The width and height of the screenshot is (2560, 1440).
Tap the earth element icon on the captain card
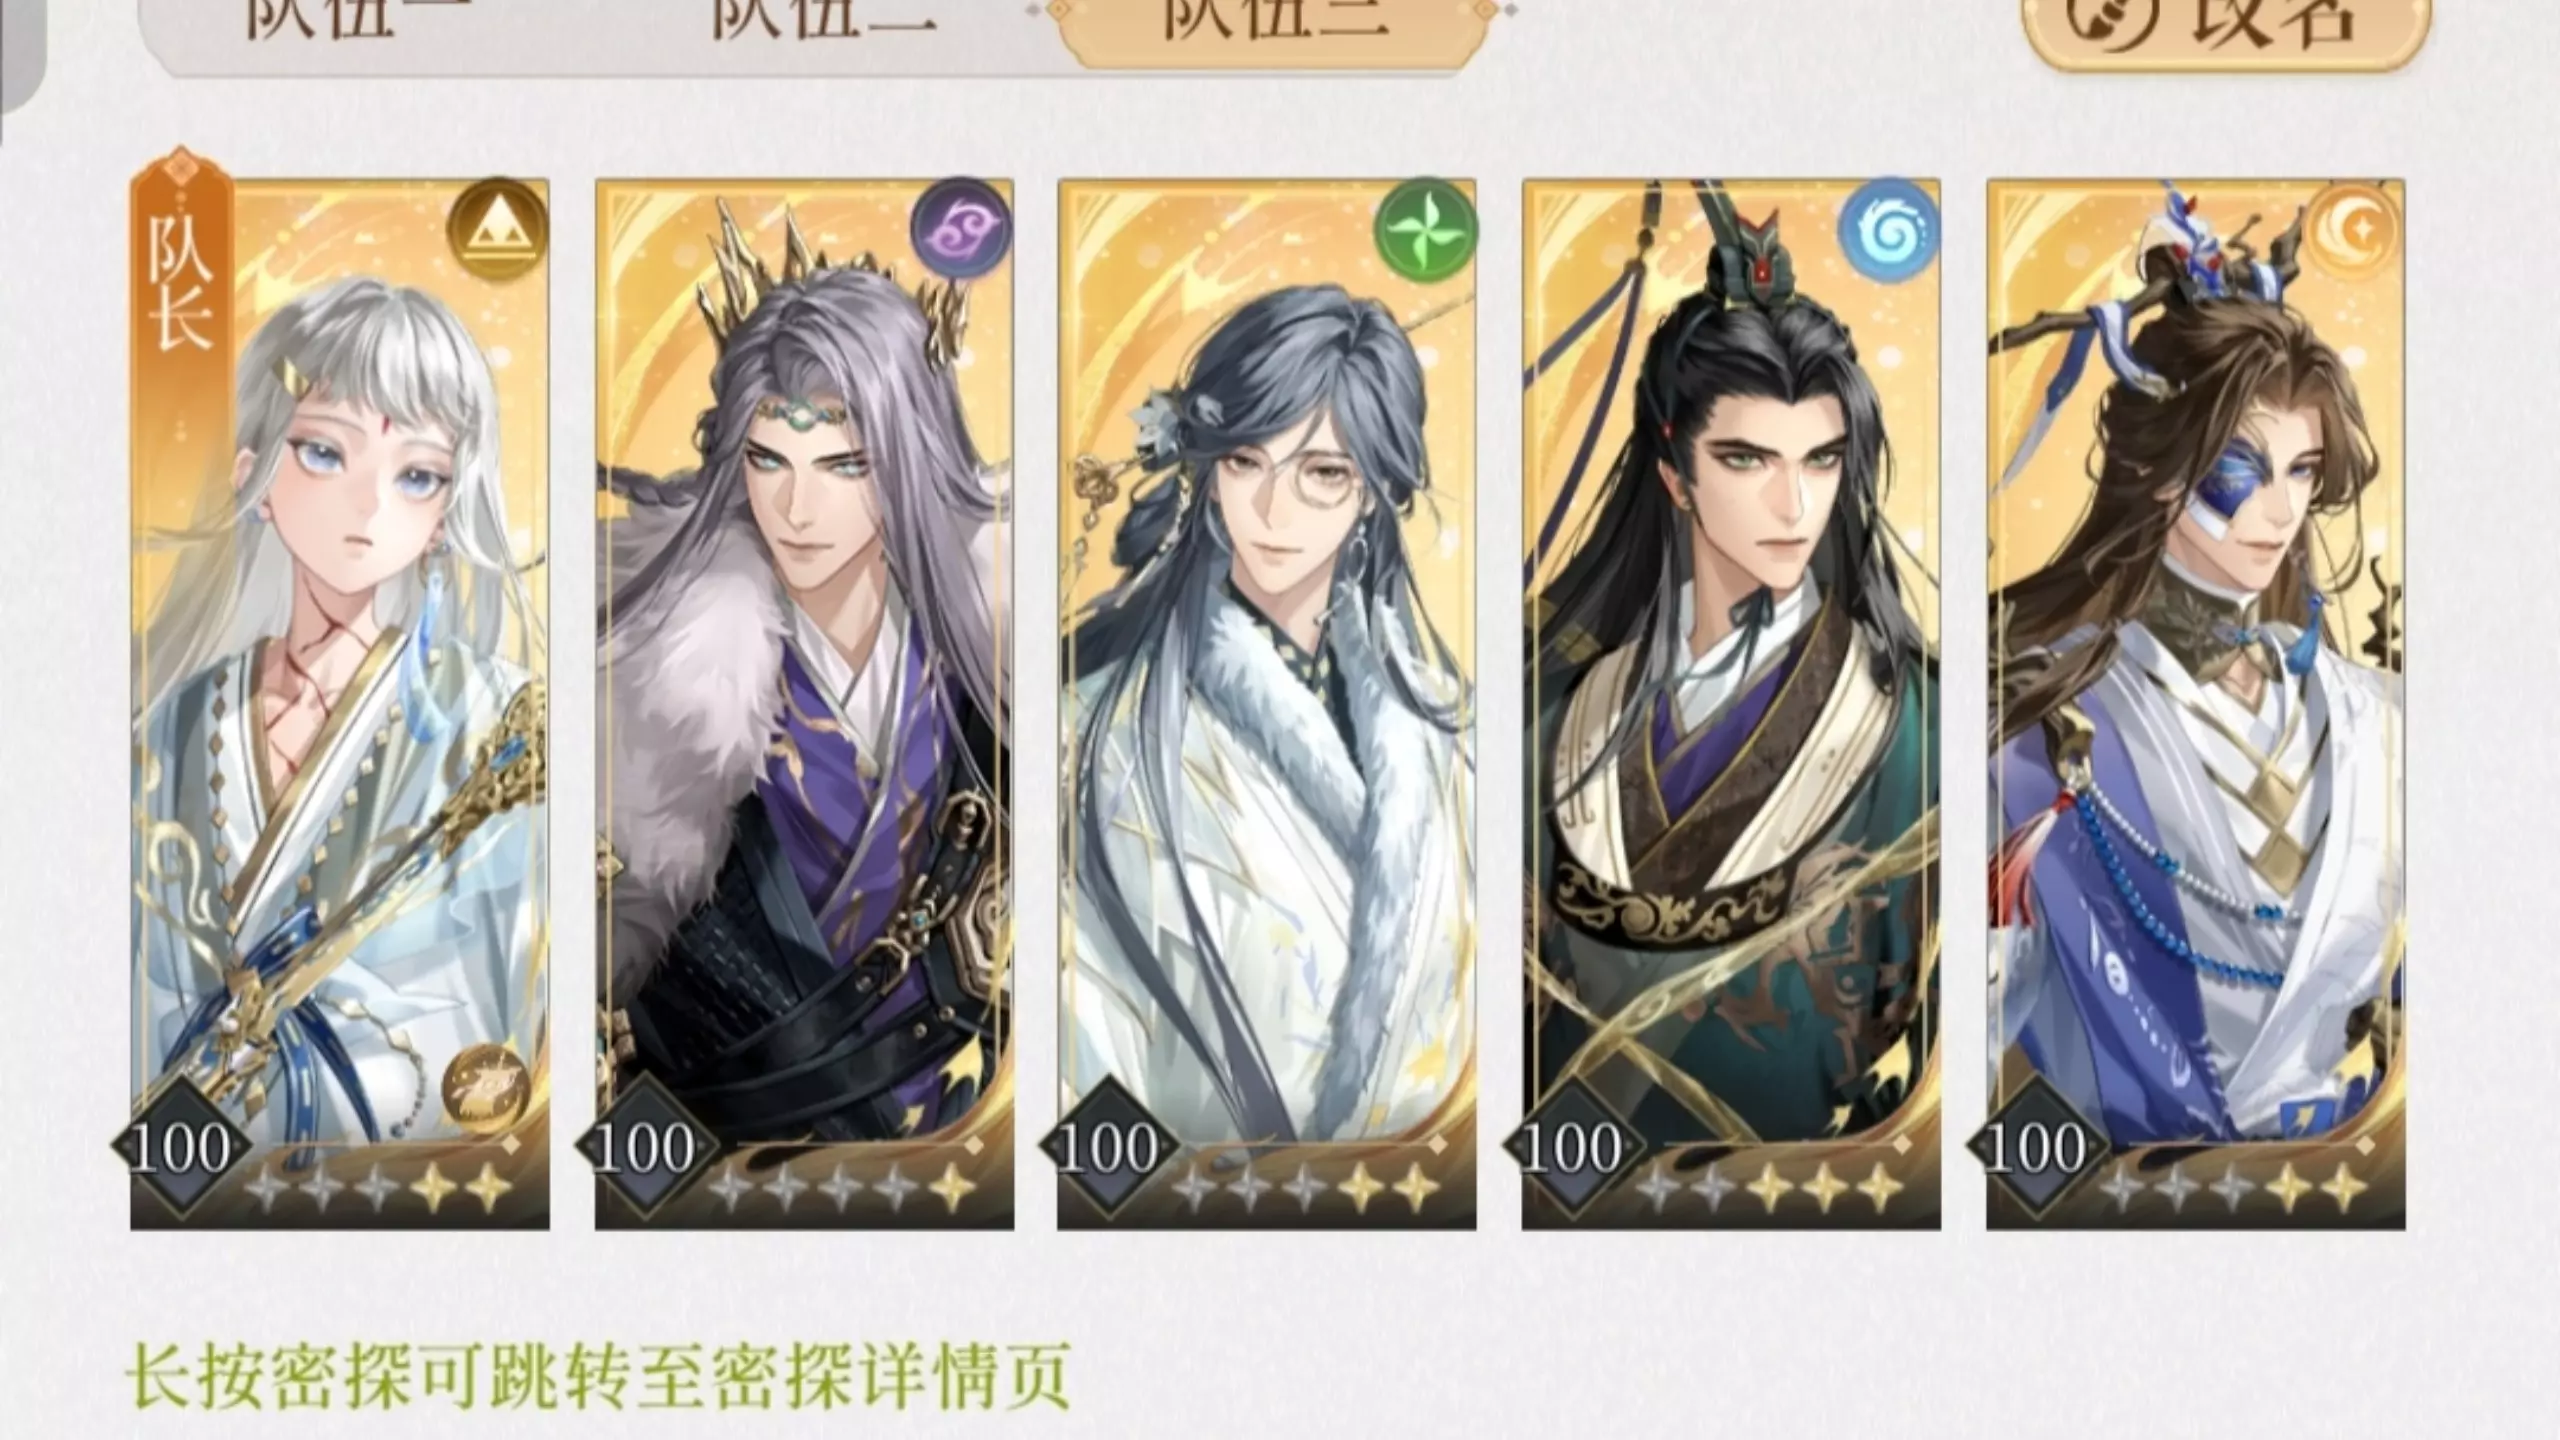(x=496, y=227)
